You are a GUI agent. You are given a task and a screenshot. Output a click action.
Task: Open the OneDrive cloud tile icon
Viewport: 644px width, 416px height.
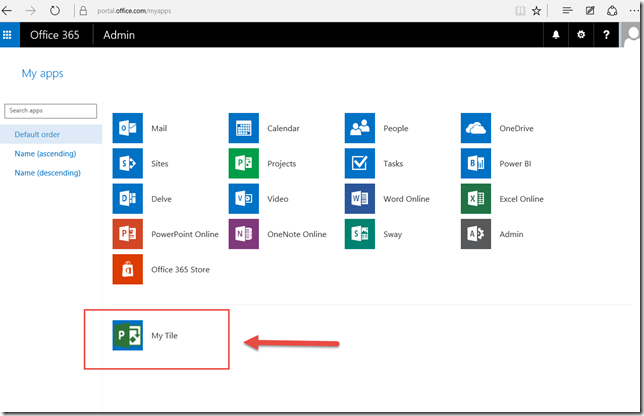476,128
